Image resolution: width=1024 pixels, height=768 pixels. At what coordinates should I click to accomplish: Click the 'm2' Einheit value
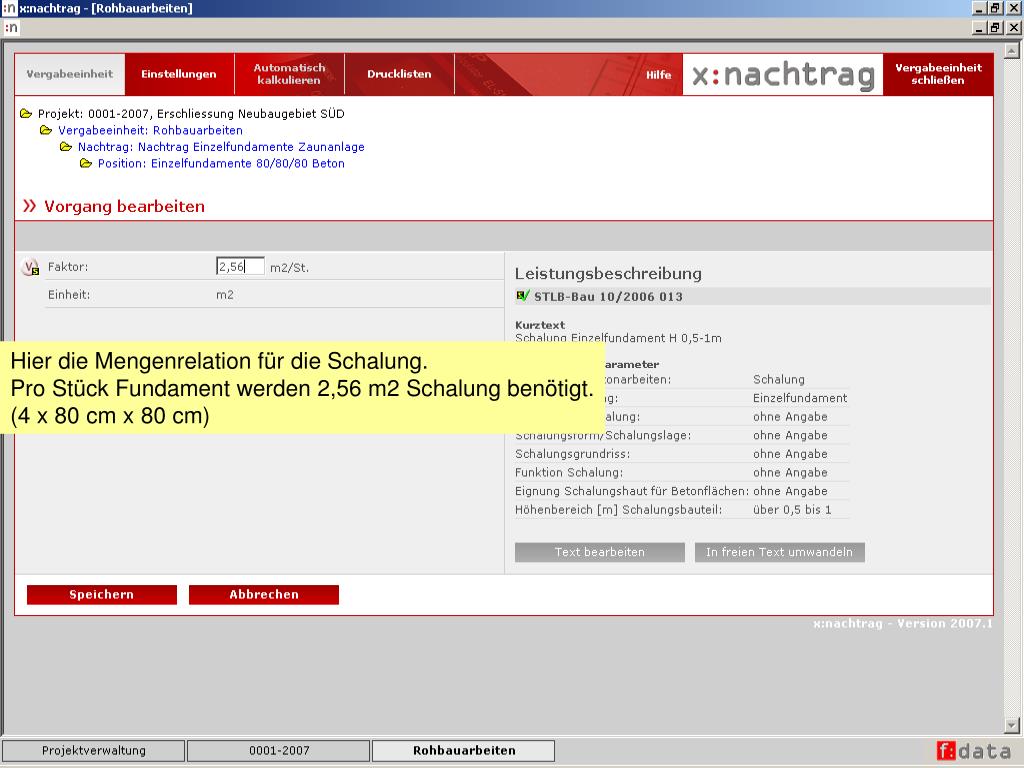point(225,295)
